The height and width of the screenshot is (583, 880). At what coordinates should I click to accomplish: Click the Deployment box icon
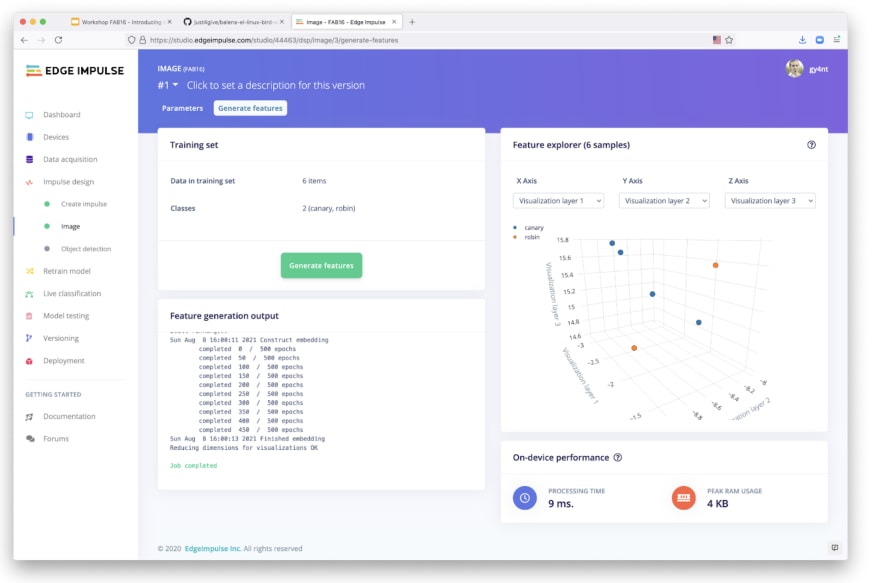29,361
